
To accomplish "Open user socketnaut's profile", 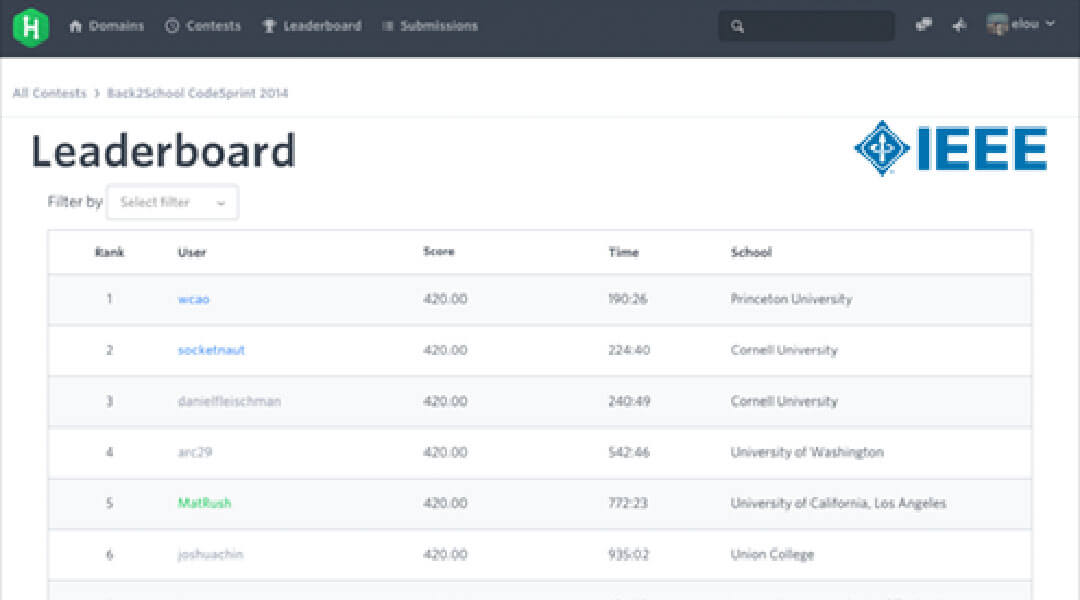I will tap(211, 350).
